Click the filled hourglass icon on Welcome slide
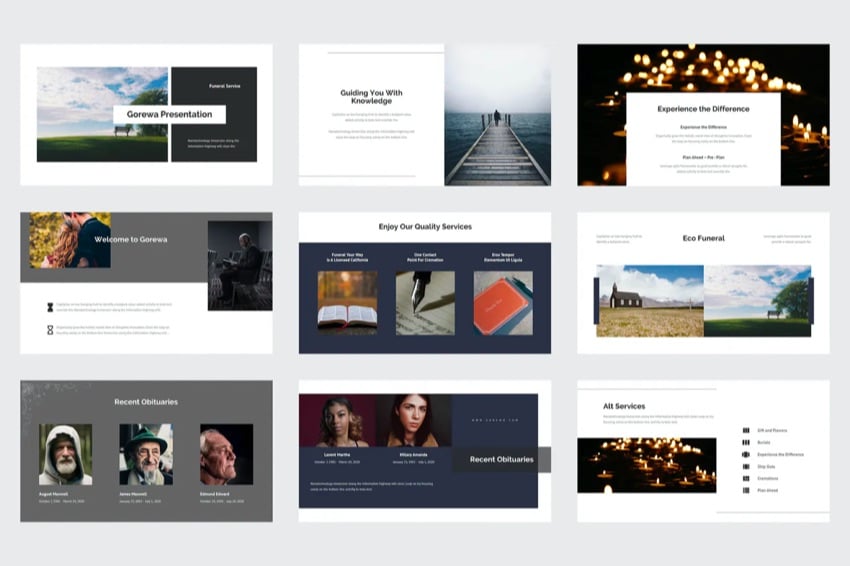This screenshot has width=850, height=566. click(50, 308)
